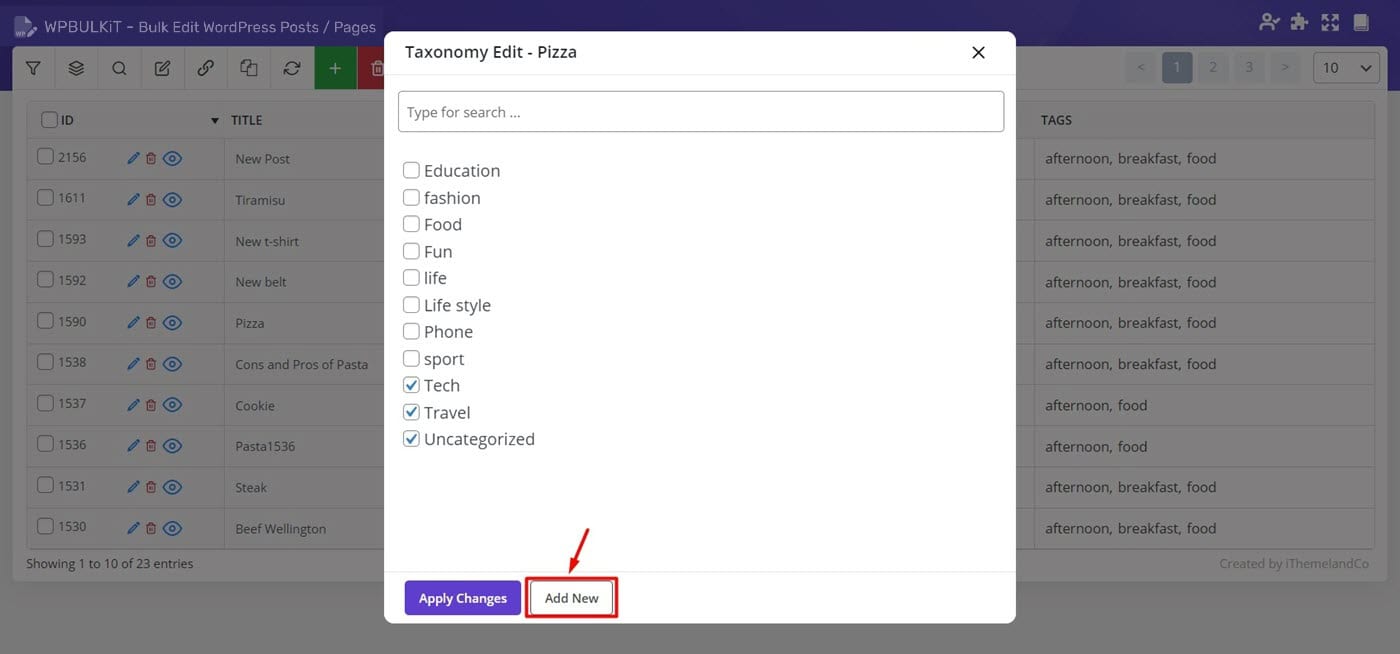Select the checkbox for post 1590 Pizza
The height and width of the screenshot is (654, 1400).
point(45,321)
